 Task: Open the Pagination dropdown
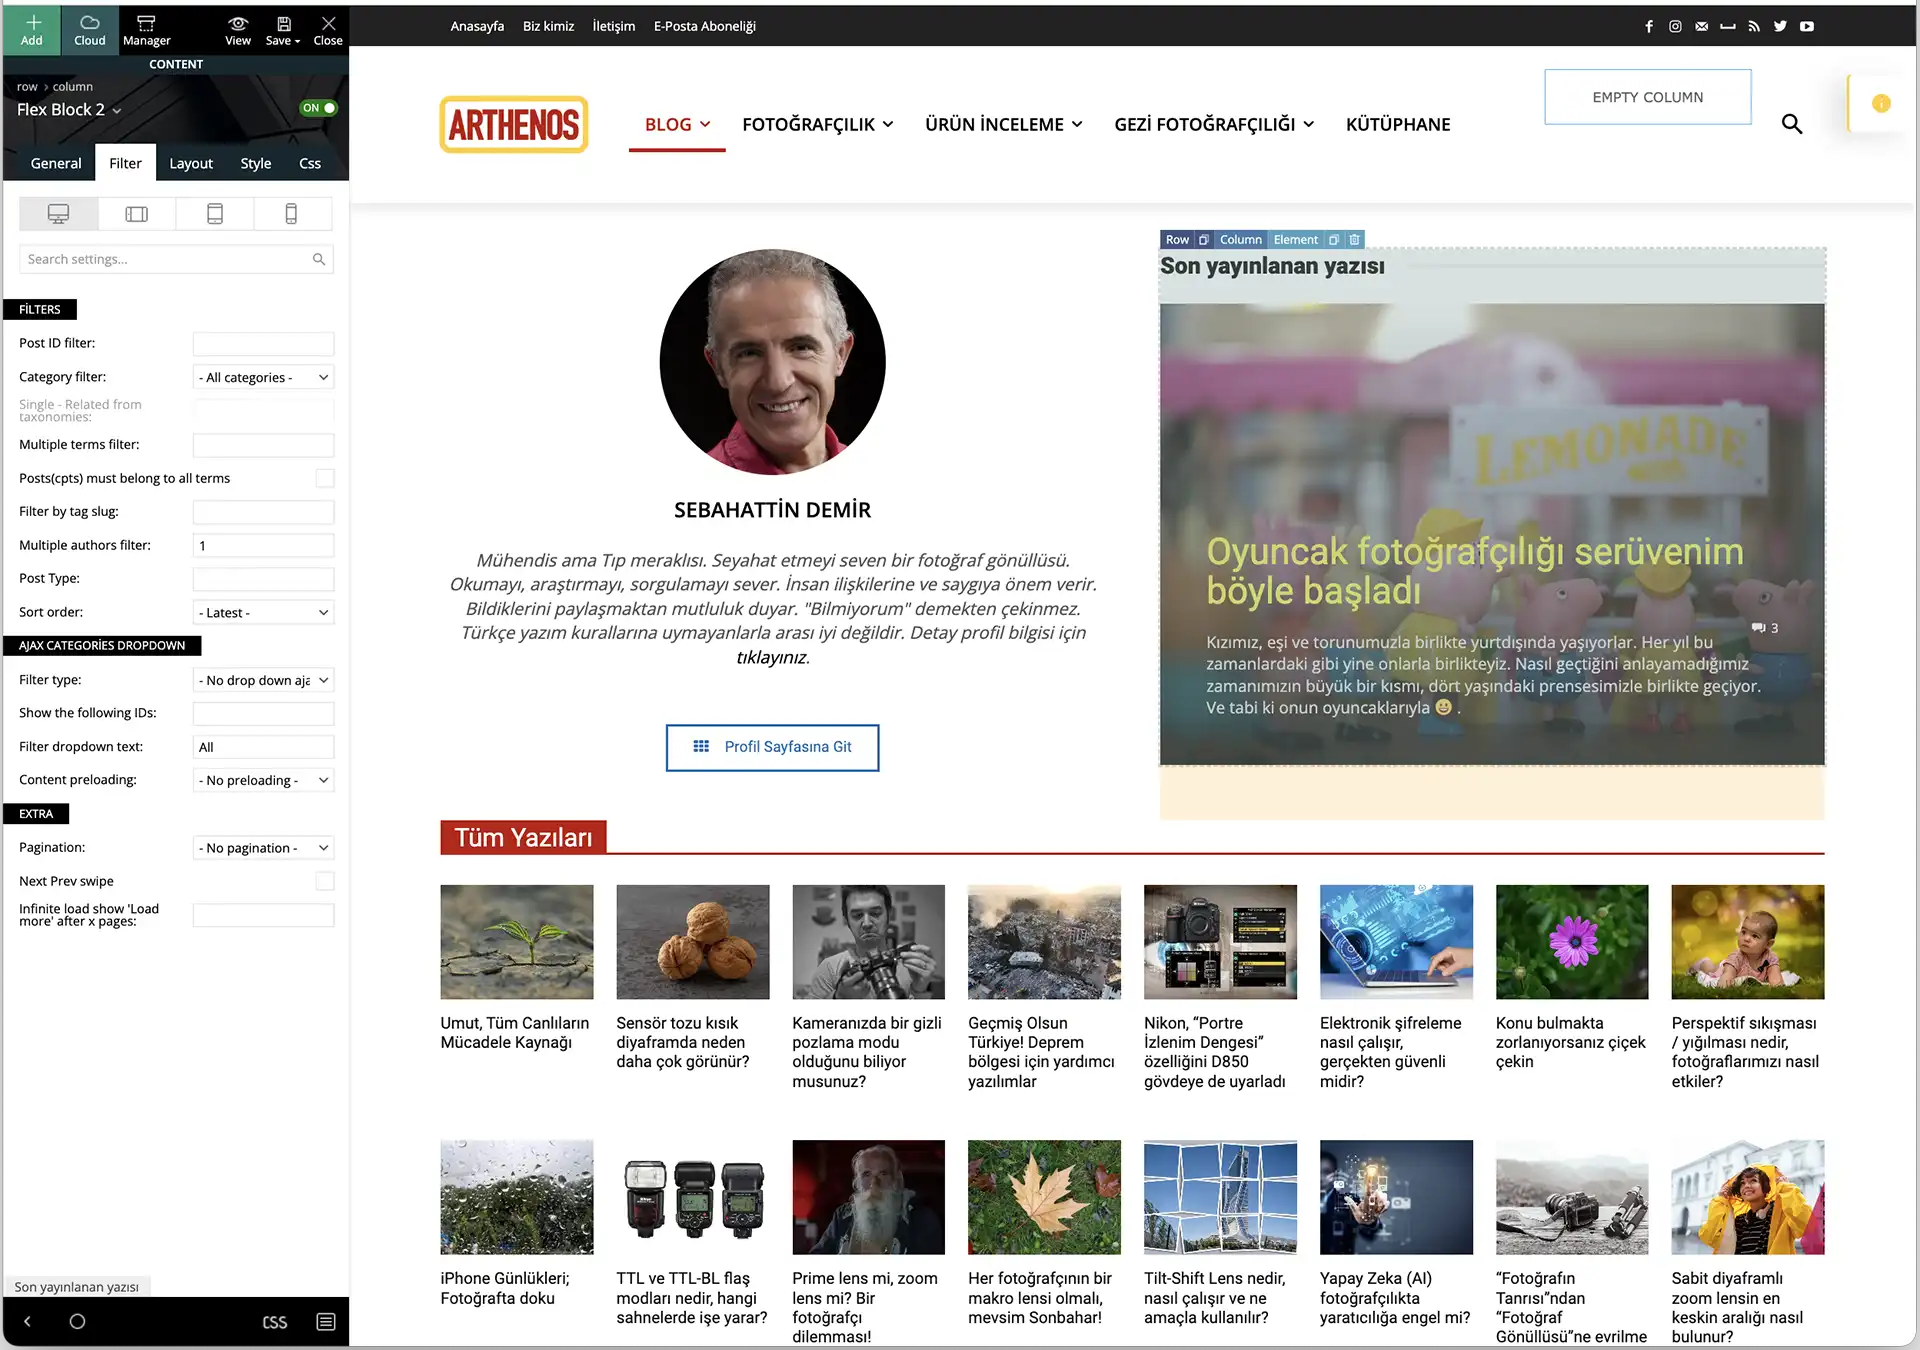pos(264,848)
